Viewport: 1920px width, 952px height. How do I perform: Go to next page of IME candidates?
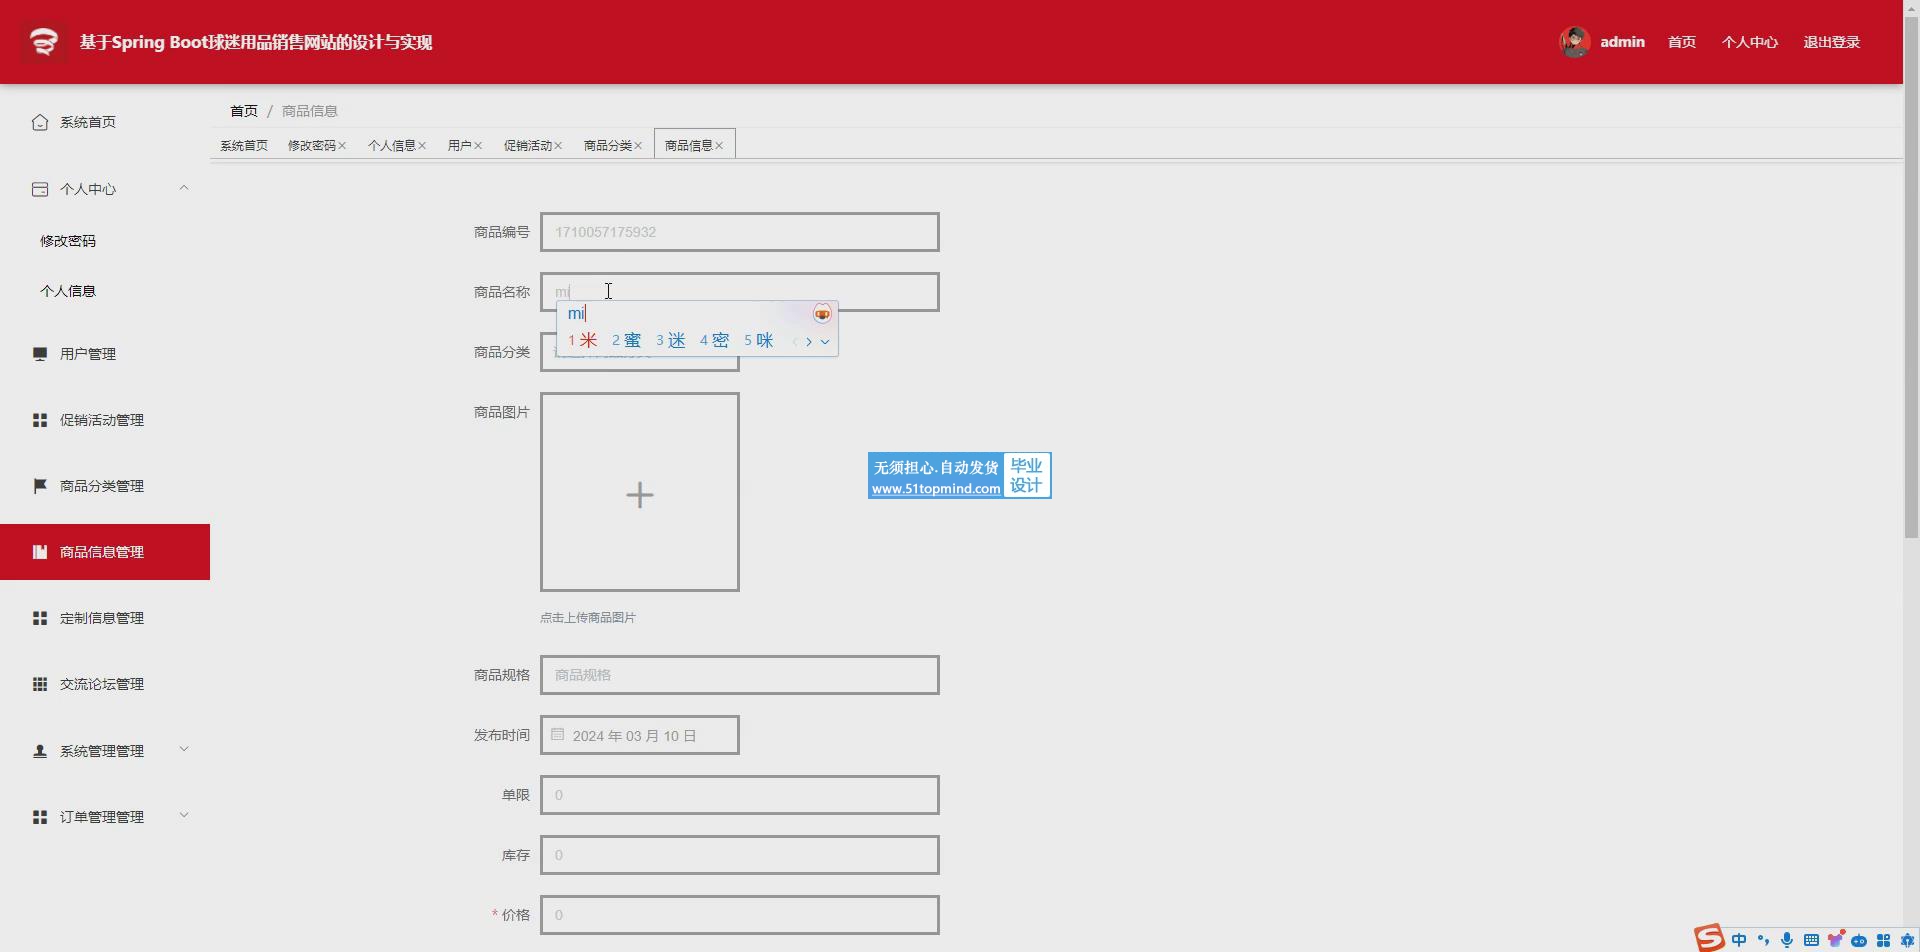pos(809,342)
